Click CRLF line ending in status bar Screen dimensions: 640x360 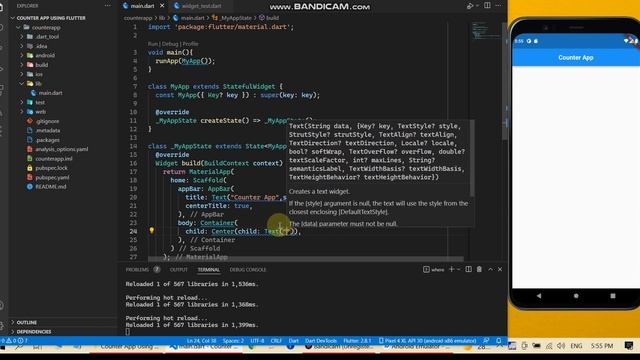[x=276, y=340]
